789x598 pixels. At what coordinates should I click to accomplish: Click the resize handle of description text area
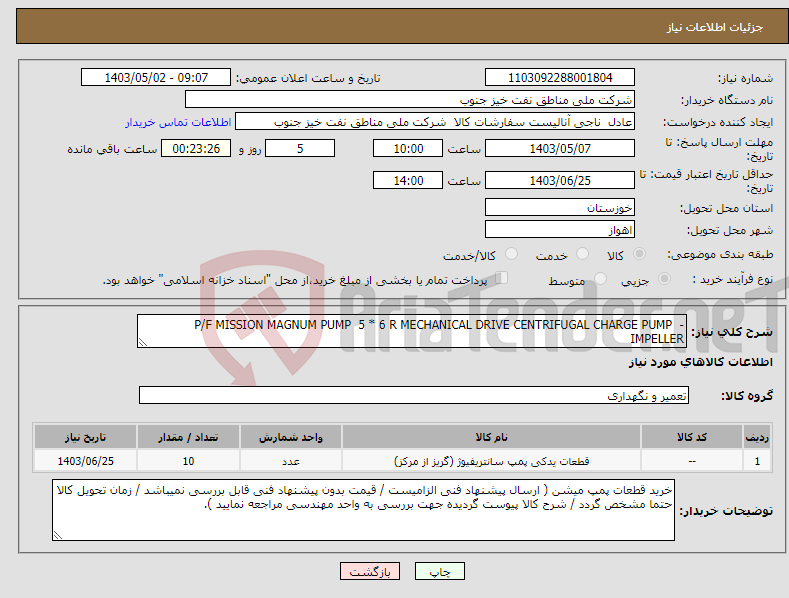pos(142,342)
